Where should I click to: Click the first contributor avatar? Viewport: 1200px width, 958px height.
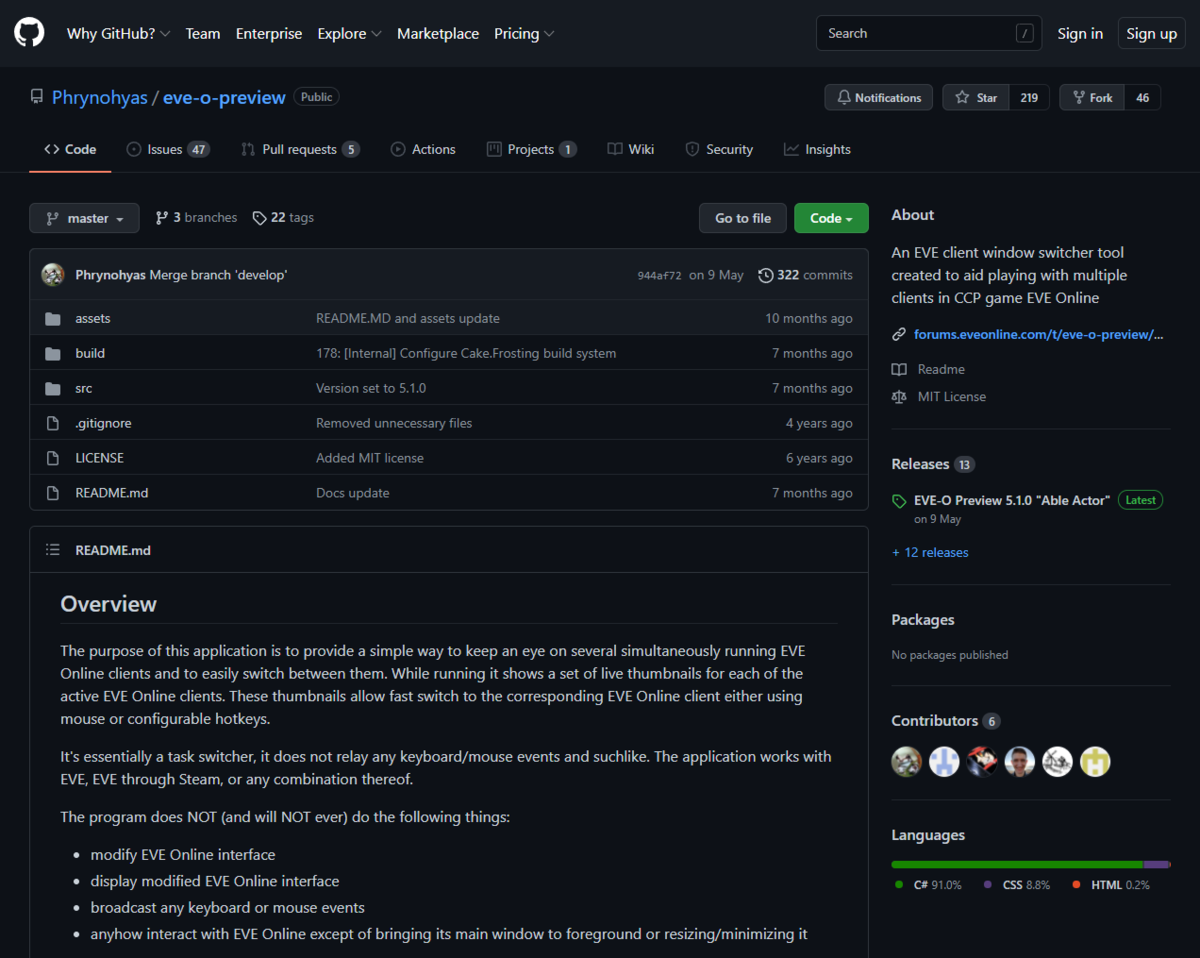tap(907, 762)
